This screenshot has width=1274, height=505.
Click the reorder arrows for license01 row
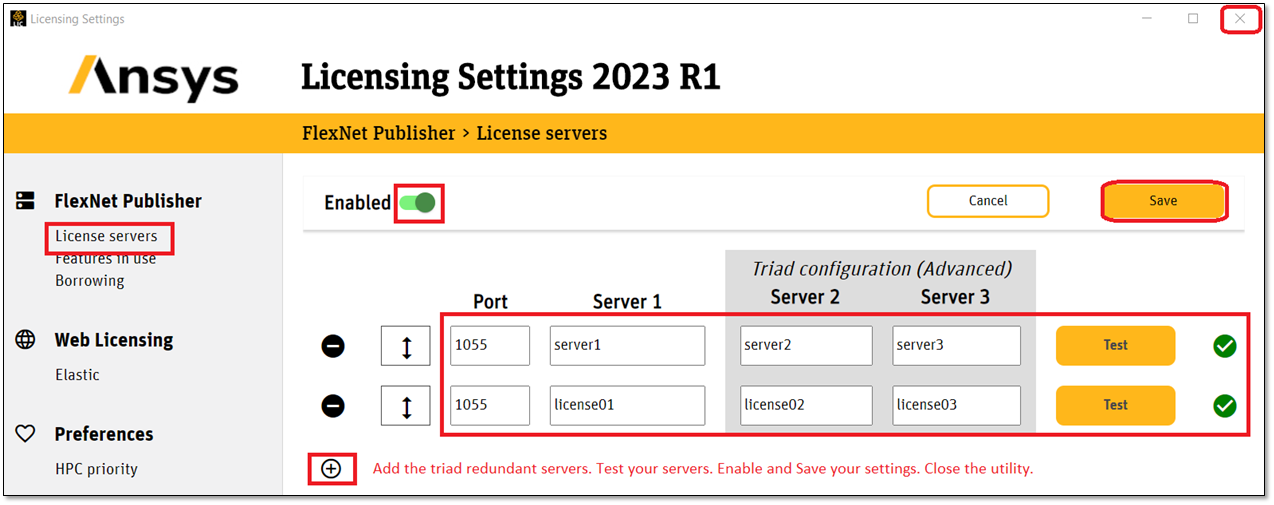click(x=406, y=406)
